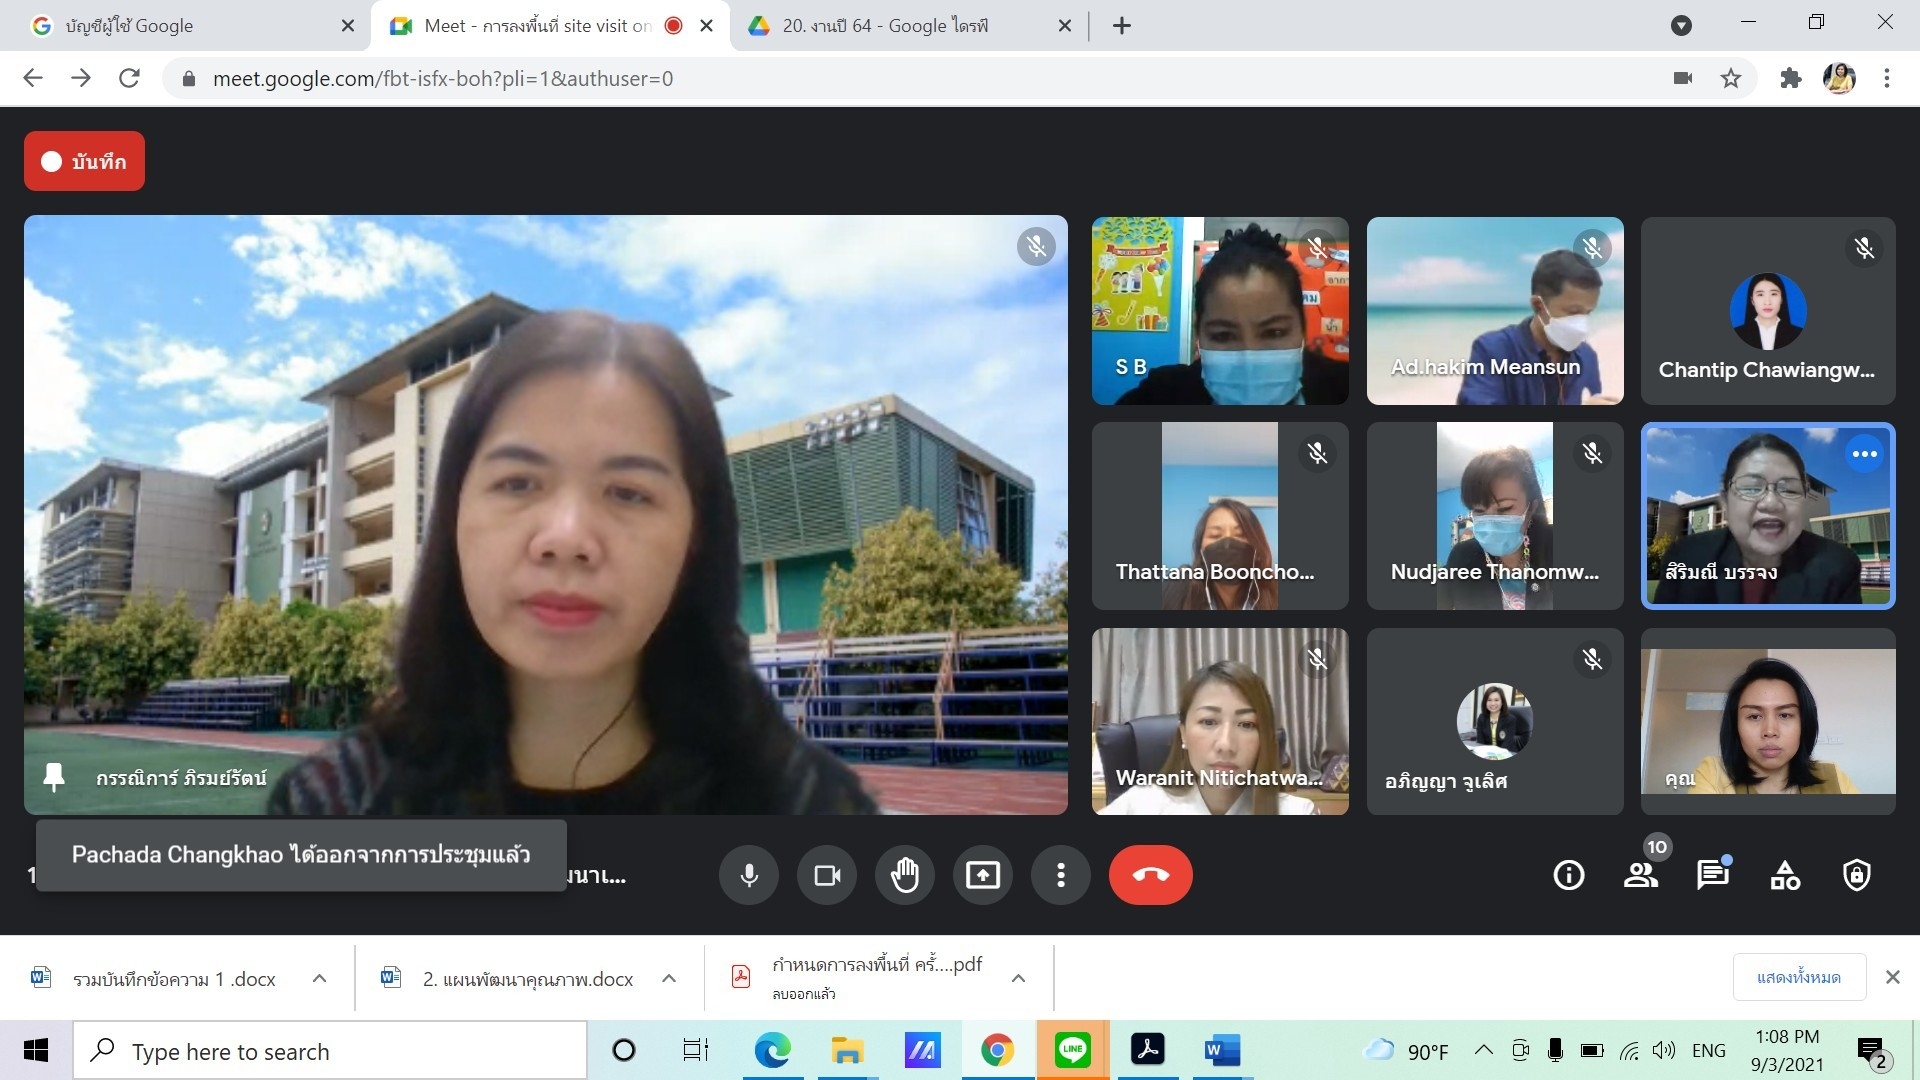Show the participants list icon
The width and height of the screenshot is (1920, 1080).
[1640, 875]
